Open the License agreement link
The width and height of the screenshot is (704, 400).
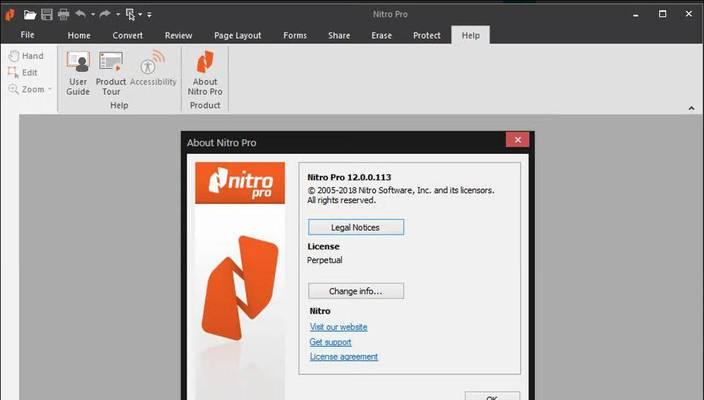click(x=344, y=356)
